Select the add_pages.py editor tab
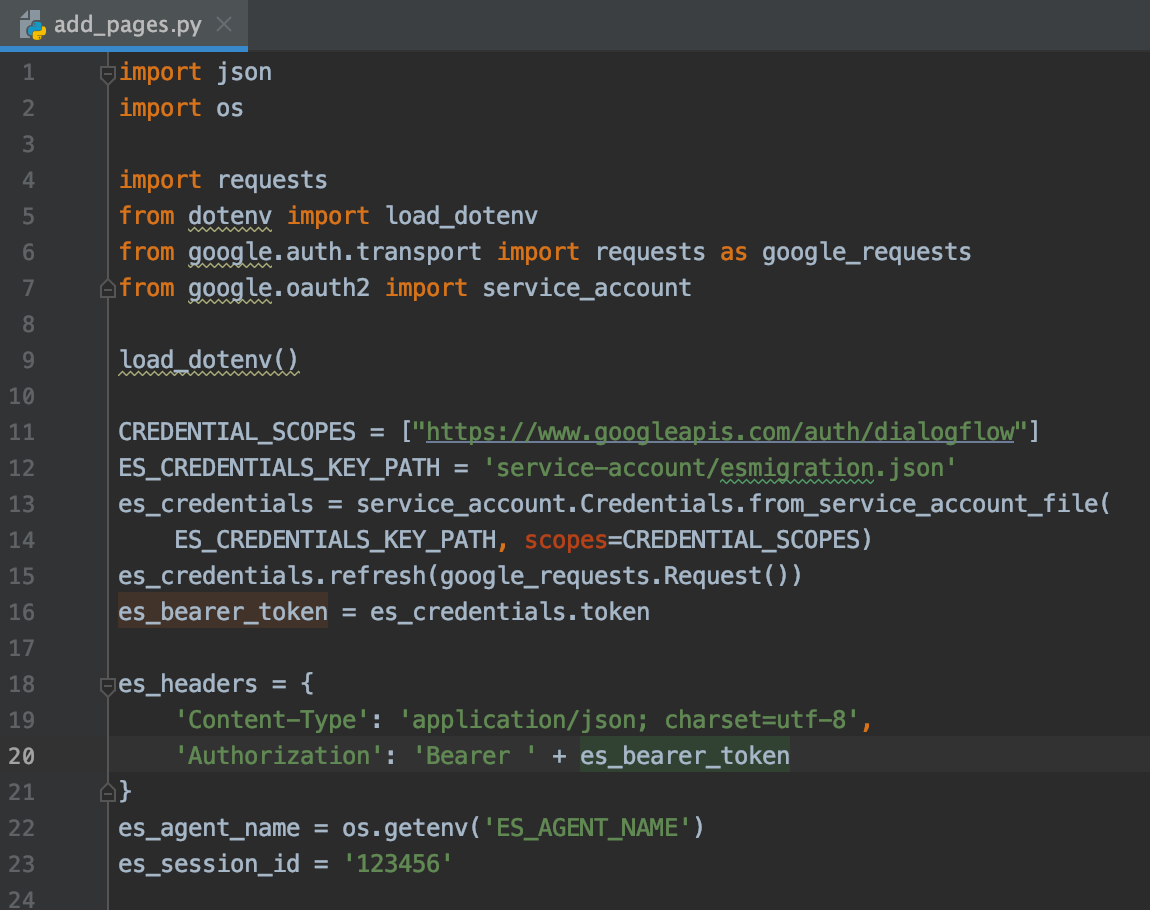The image size is (1150, 910). click(127, 25)
